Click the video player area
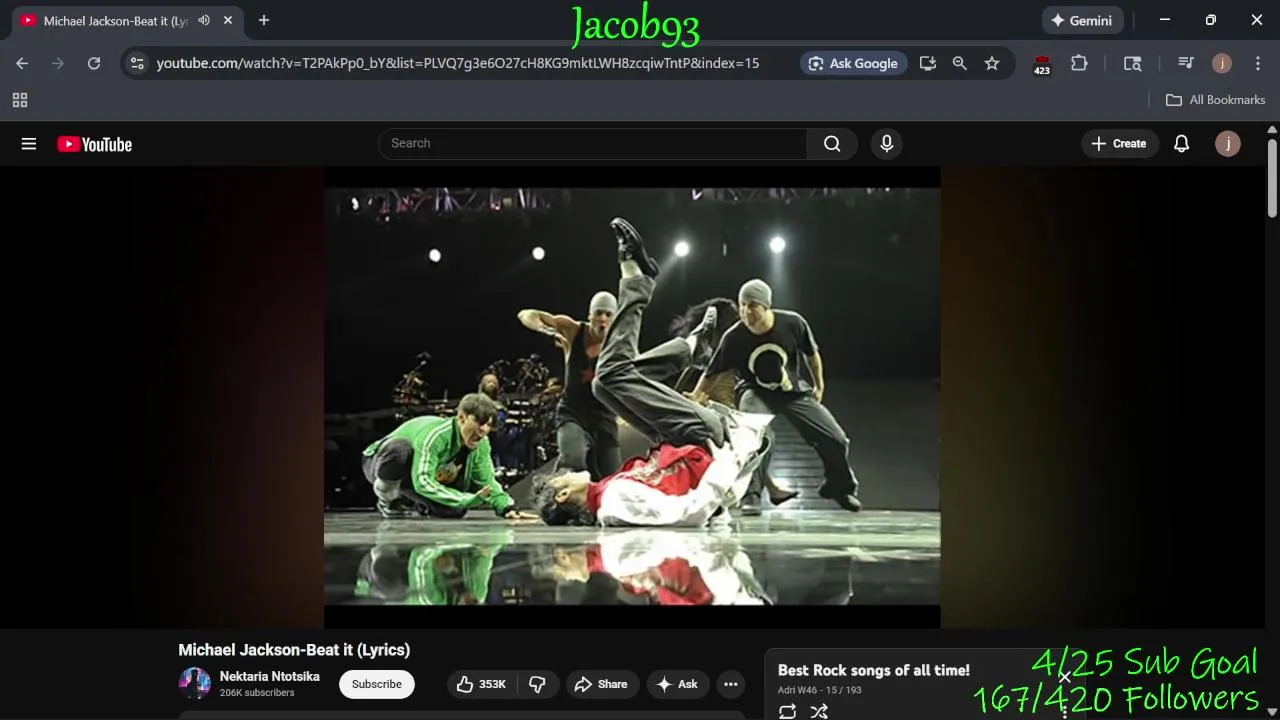Screen dimensions: 1280x720 632,397
